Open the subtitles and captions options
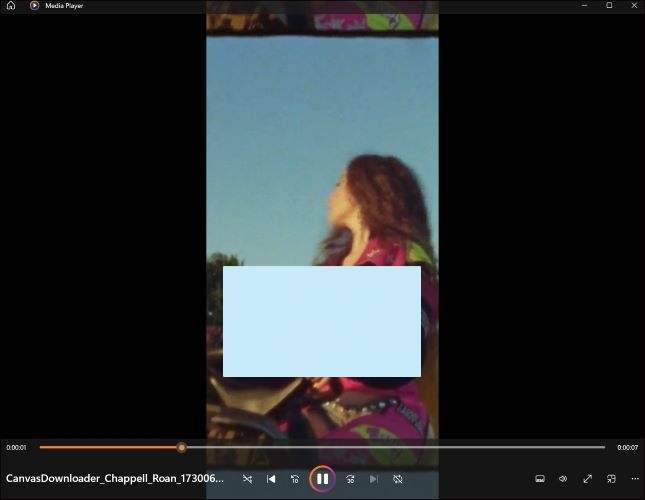This screenshot has width=645, height=500. (x=540, y=479)
